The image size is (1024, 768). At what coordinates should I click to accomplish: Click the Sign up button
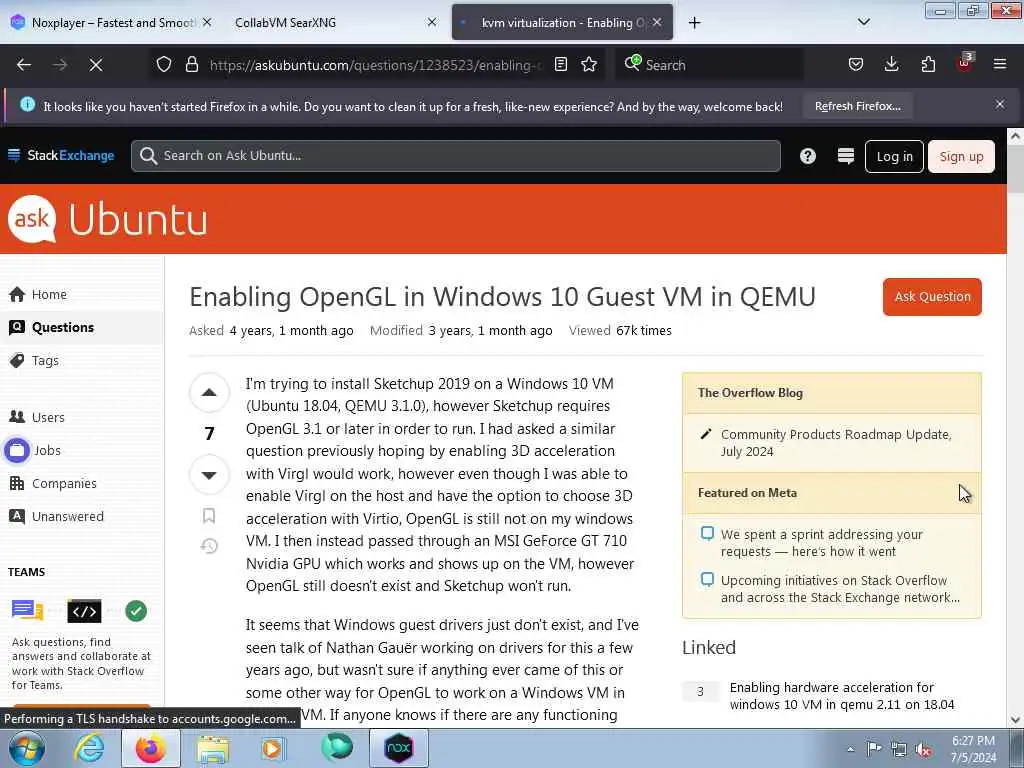point(961,157)
